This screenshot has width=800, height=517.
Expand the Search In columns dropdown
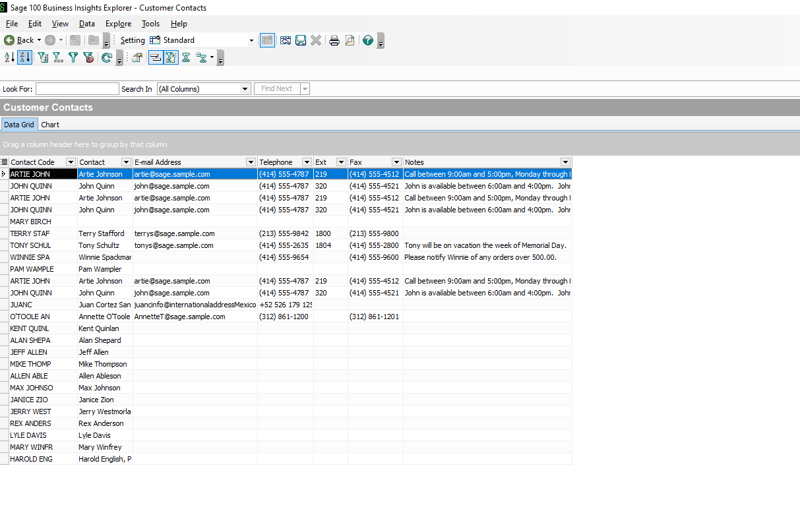pos(245,89)
